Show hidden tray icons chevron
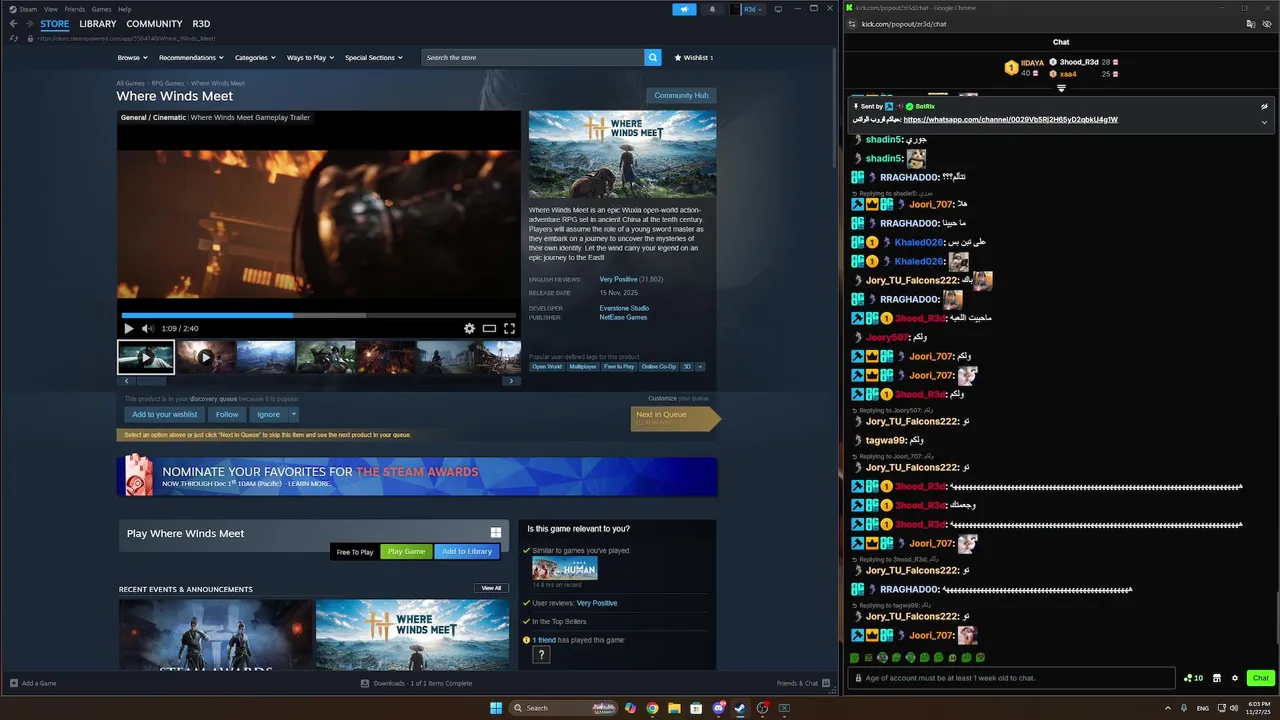1280x720 pixels. coord(1168,708)
